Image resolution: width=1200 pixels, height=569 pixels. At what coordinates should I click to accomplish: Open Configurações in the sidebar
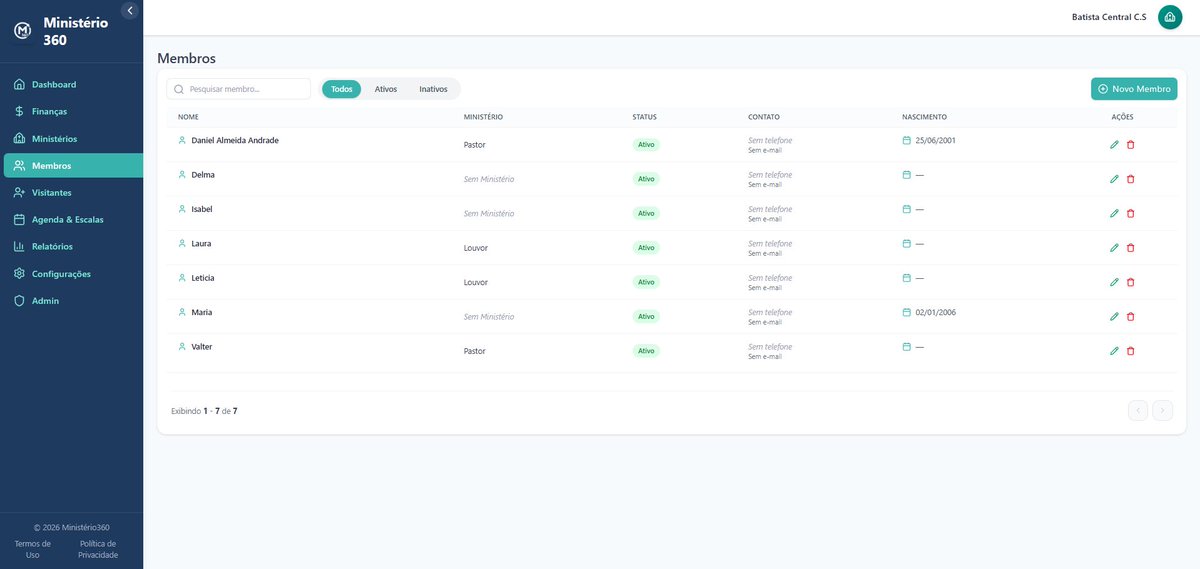(x=72, y=273)
